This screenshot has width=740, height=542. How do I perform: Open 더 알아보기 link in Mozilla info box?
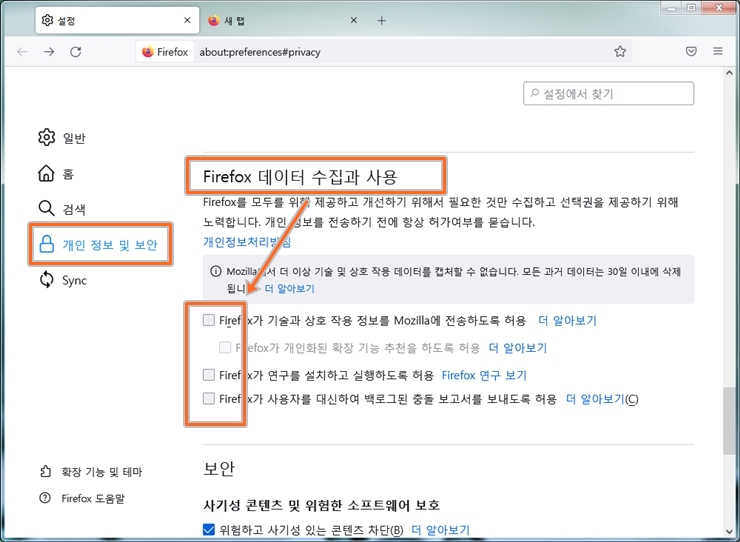[289, 288]
